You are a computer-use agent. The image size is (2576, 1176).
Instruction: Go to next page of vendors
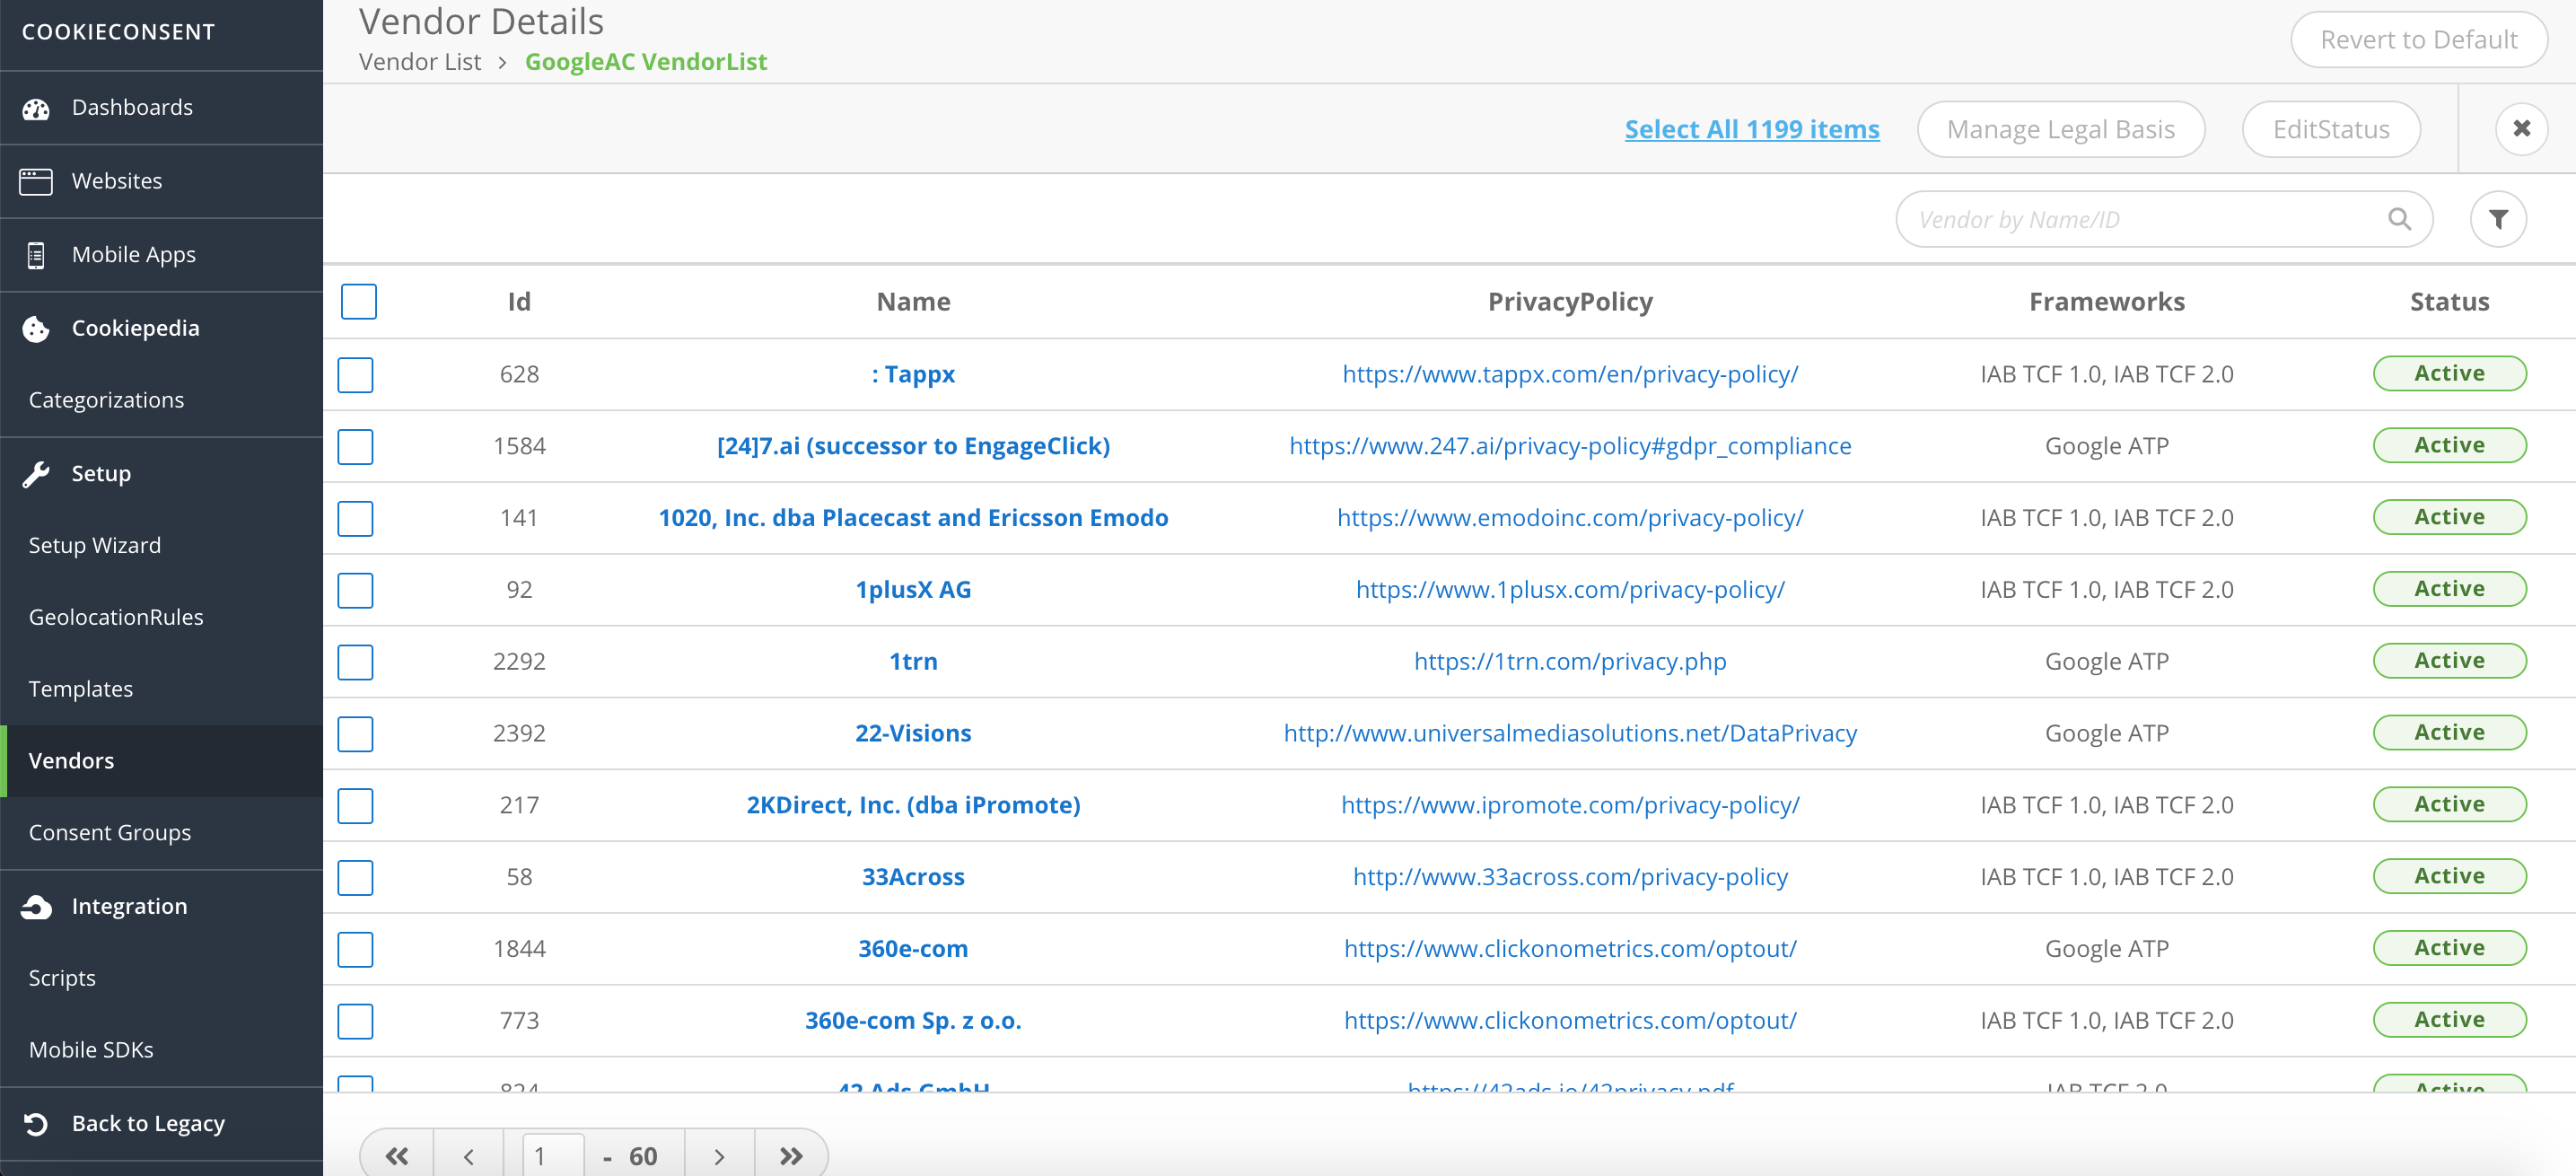[719, 1156]
